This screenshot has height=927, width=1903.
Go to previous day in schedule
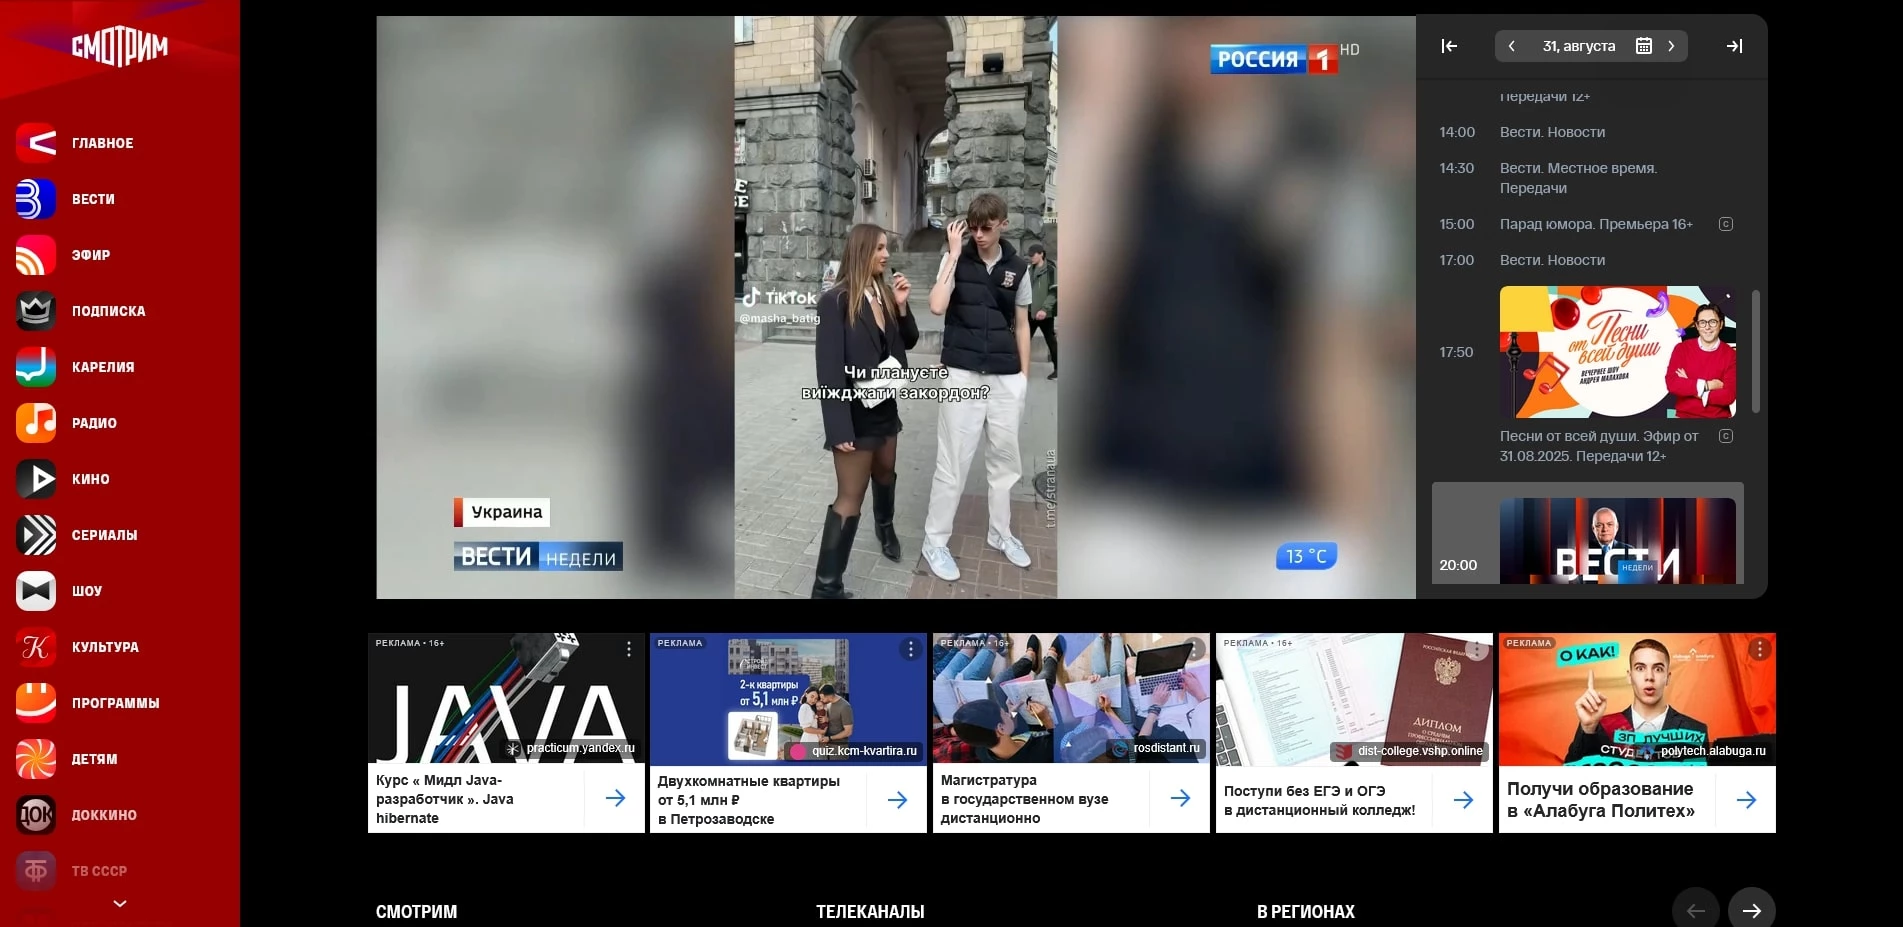[x=1512, y=46]
